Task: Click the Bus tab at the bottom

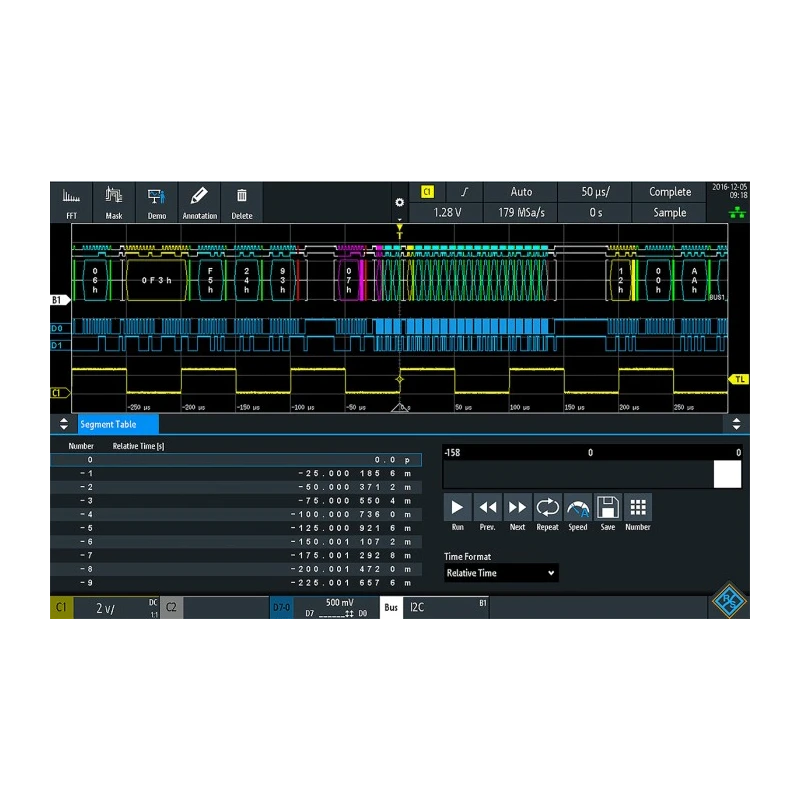Action: 391,607
